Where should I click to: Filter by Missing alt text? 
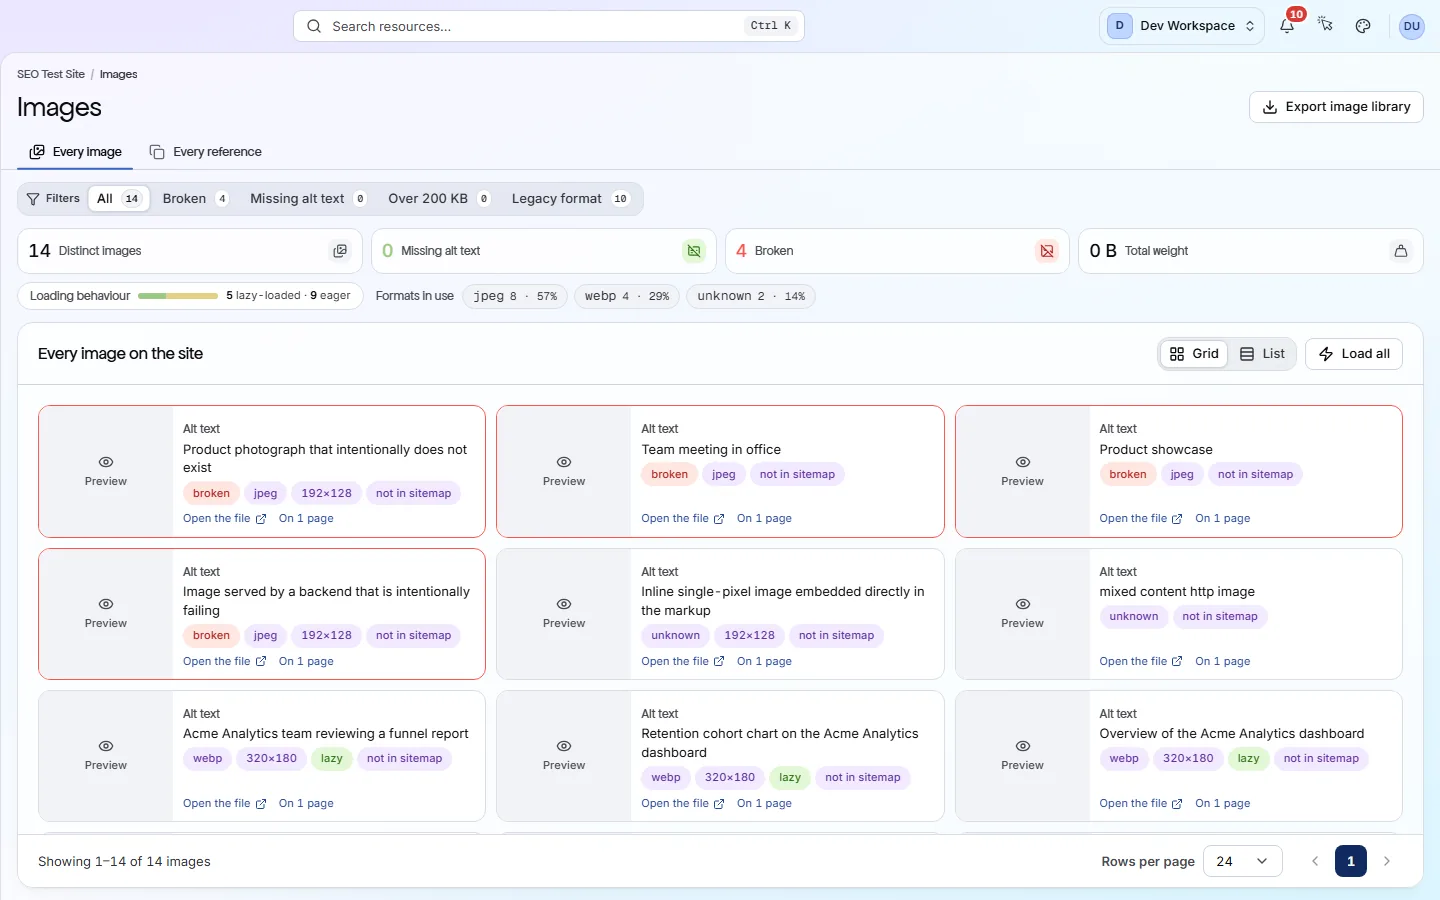(x=308, y=199)
